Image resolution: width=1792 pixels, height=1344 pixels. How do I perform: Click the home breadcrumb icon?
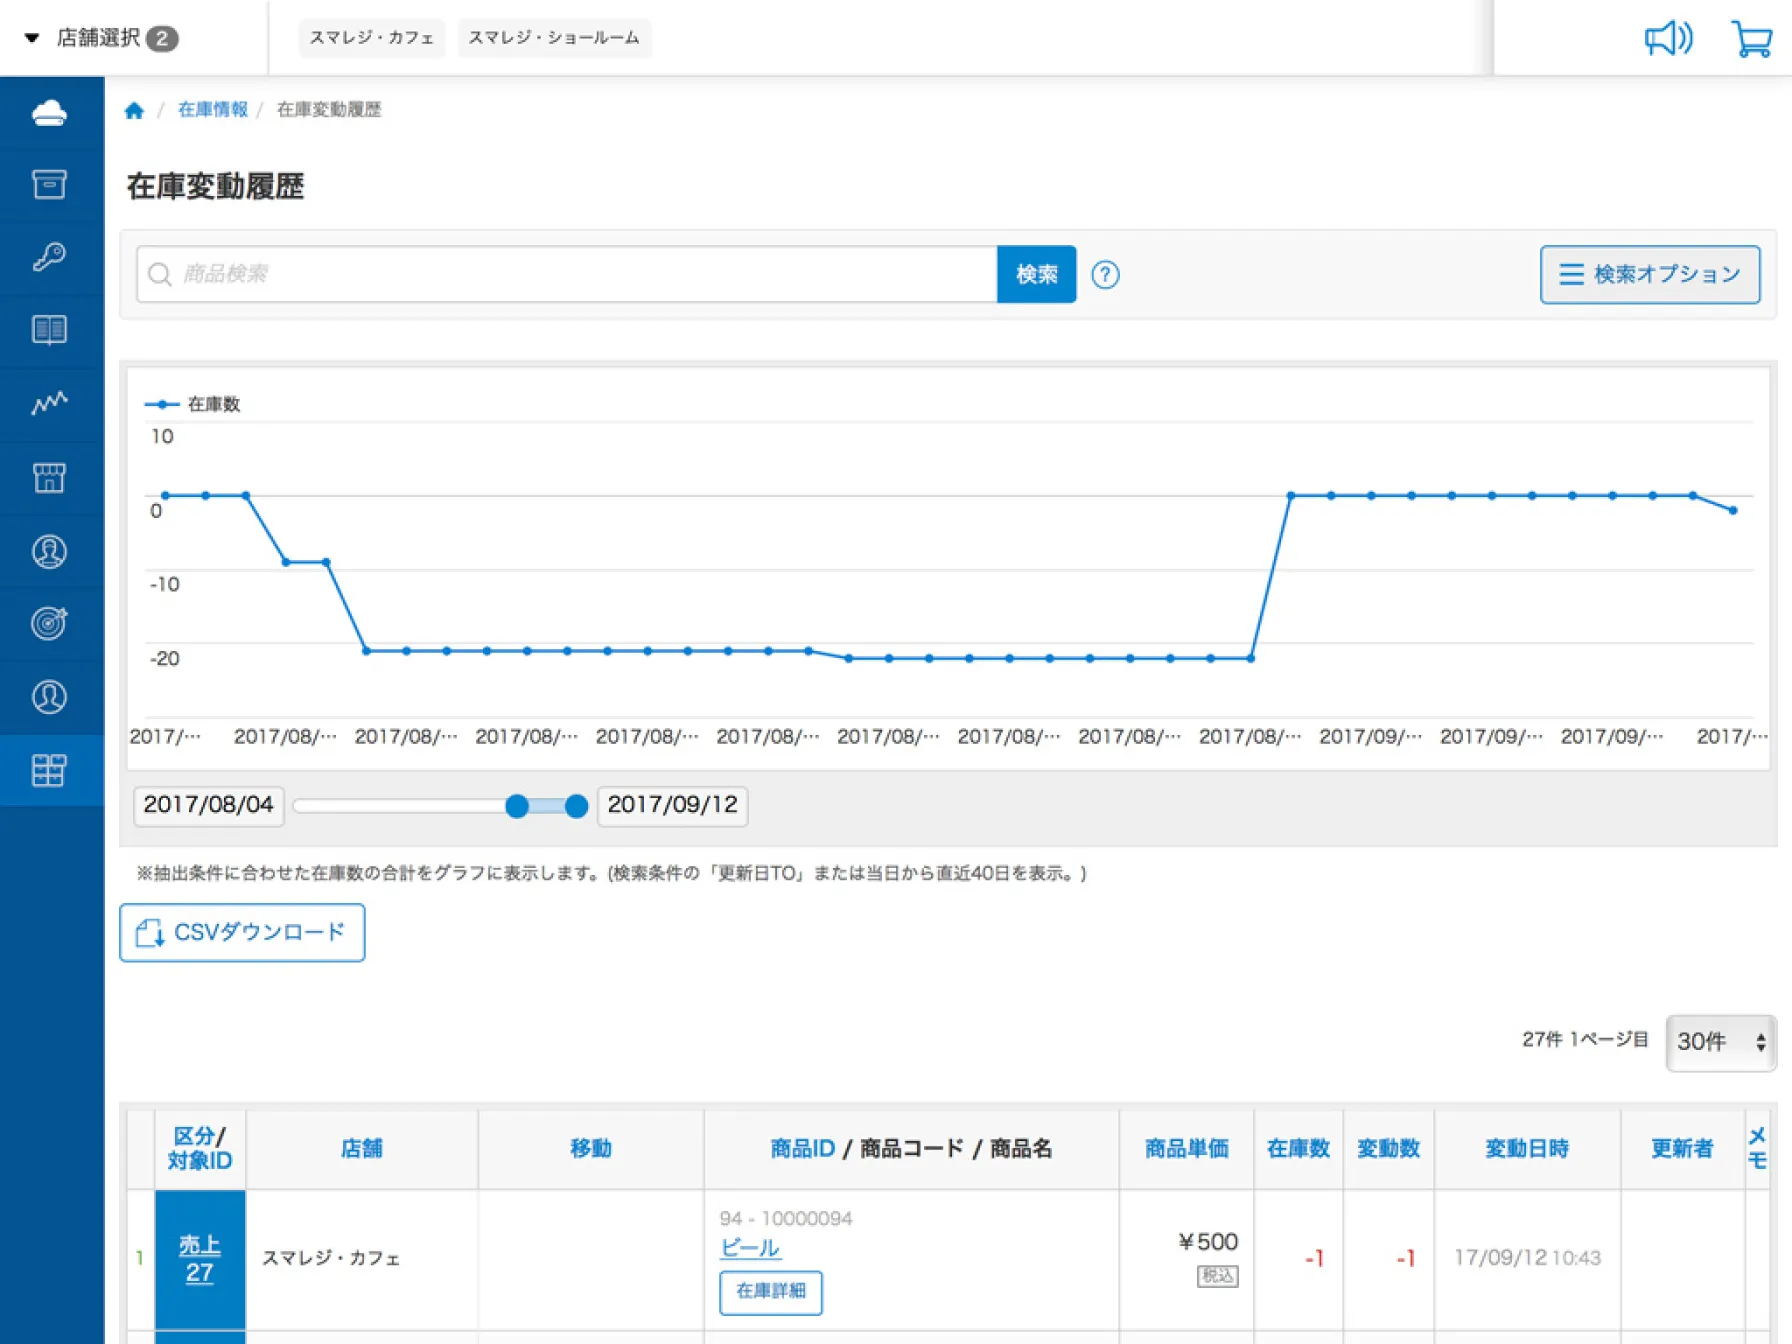[x=134, y=110]
